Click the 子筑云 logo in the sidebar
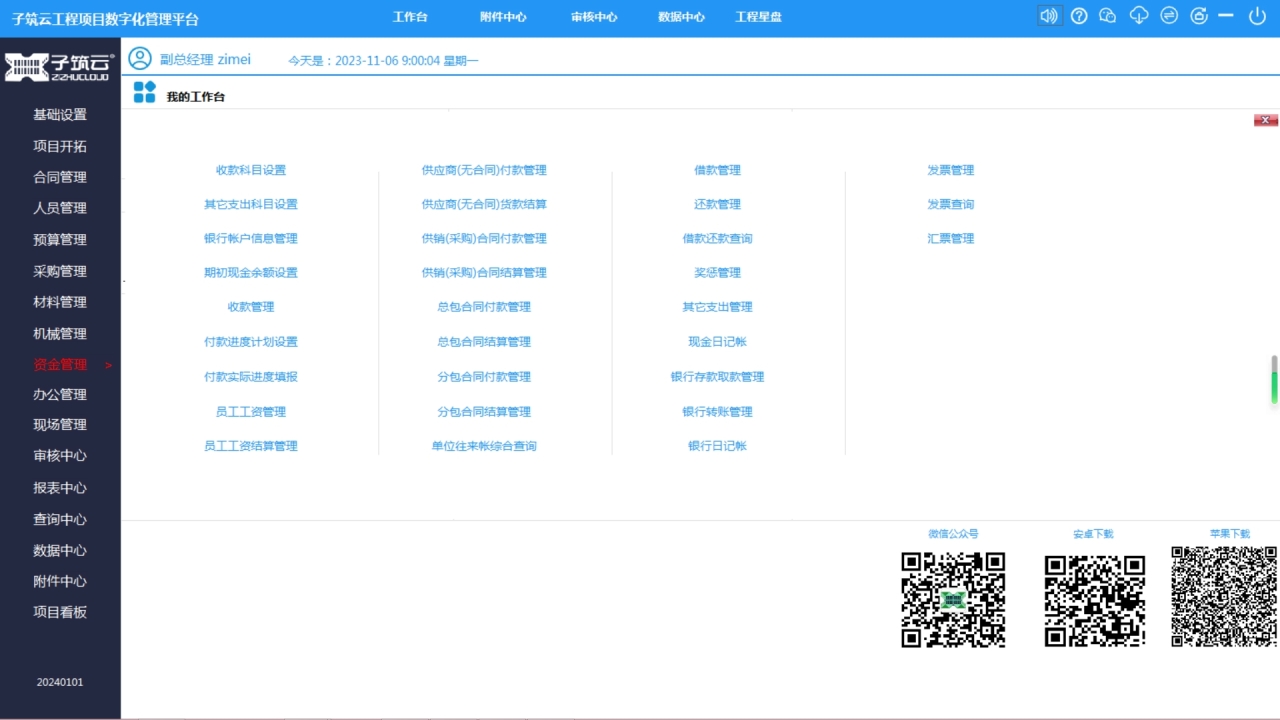This screenshot has height=720, width=1280. [55, 66]
